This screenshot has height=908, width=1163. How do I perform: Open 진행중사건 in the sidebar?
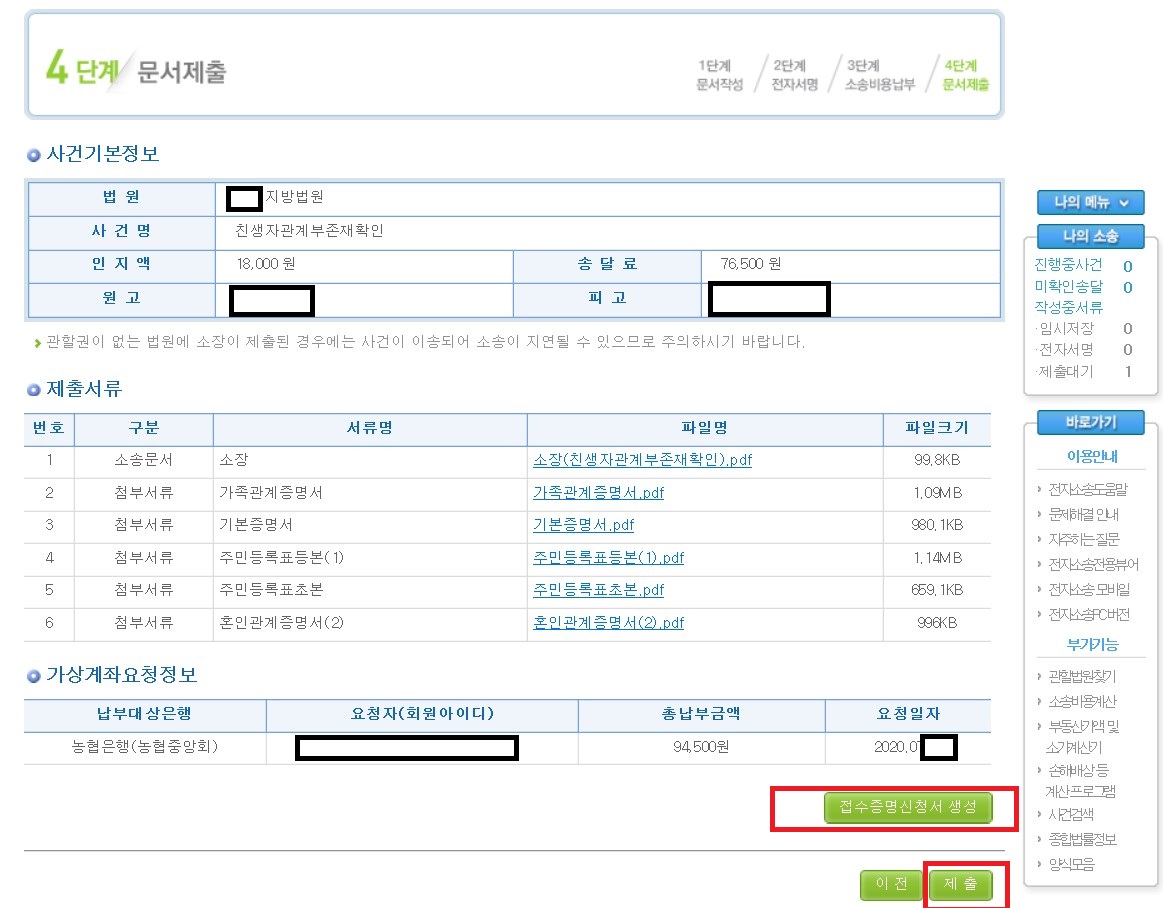coord(1068,265)
